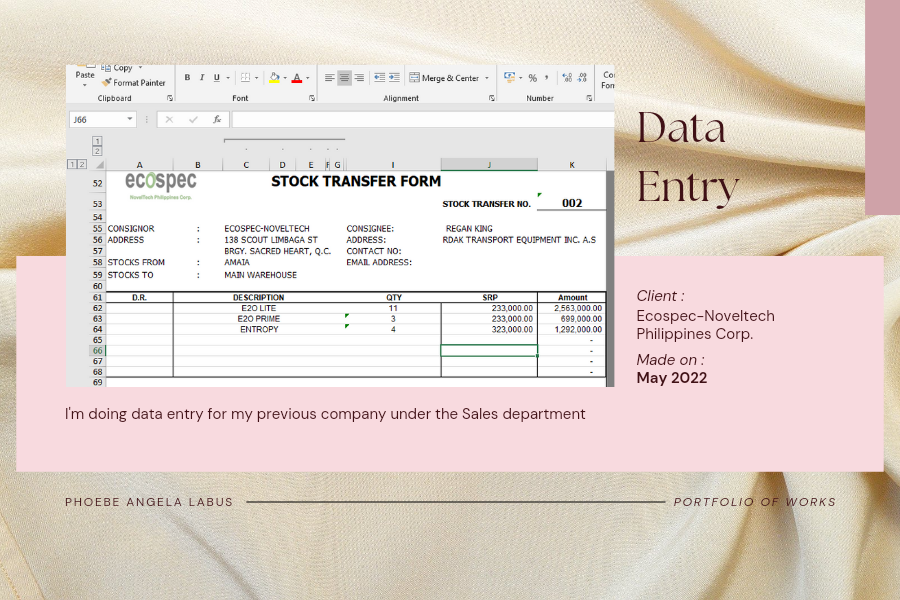This screenshot has height=600, width=900.
Task: Open the Fill Color dropdown arrow
Action: point(285,78)
